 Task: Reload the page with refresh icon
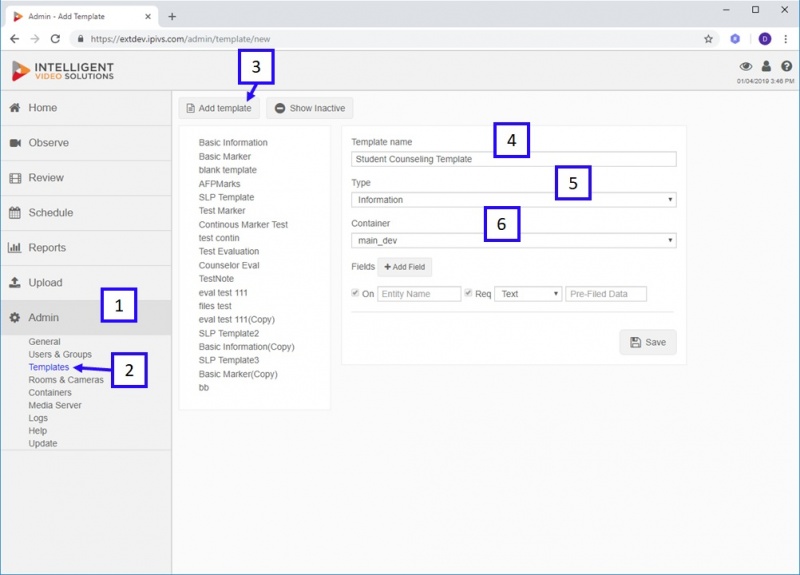click(x=55, y=39)
